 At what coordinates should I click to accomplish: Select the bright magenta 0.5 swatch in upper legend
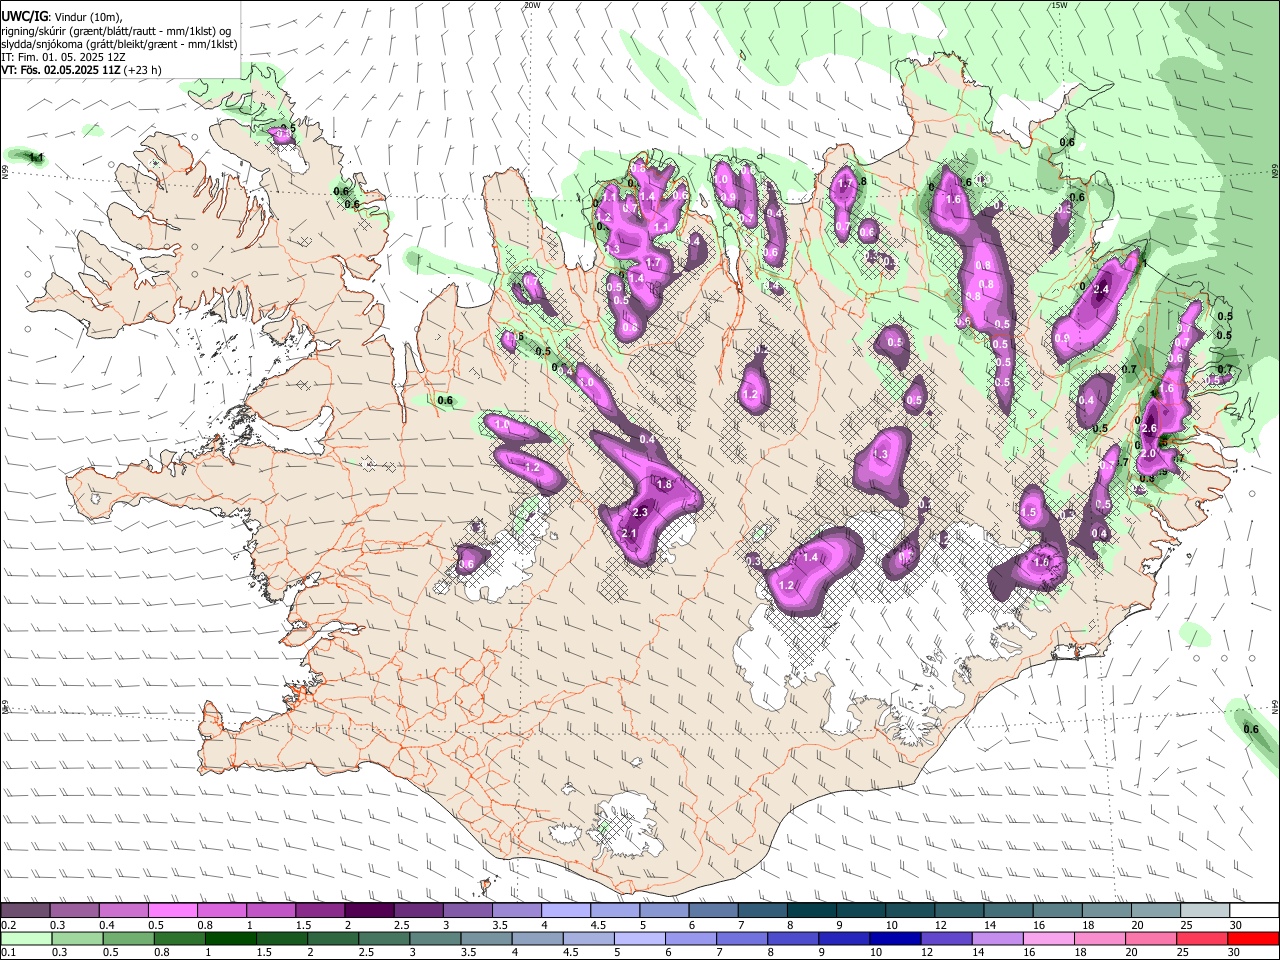[172, 911]
